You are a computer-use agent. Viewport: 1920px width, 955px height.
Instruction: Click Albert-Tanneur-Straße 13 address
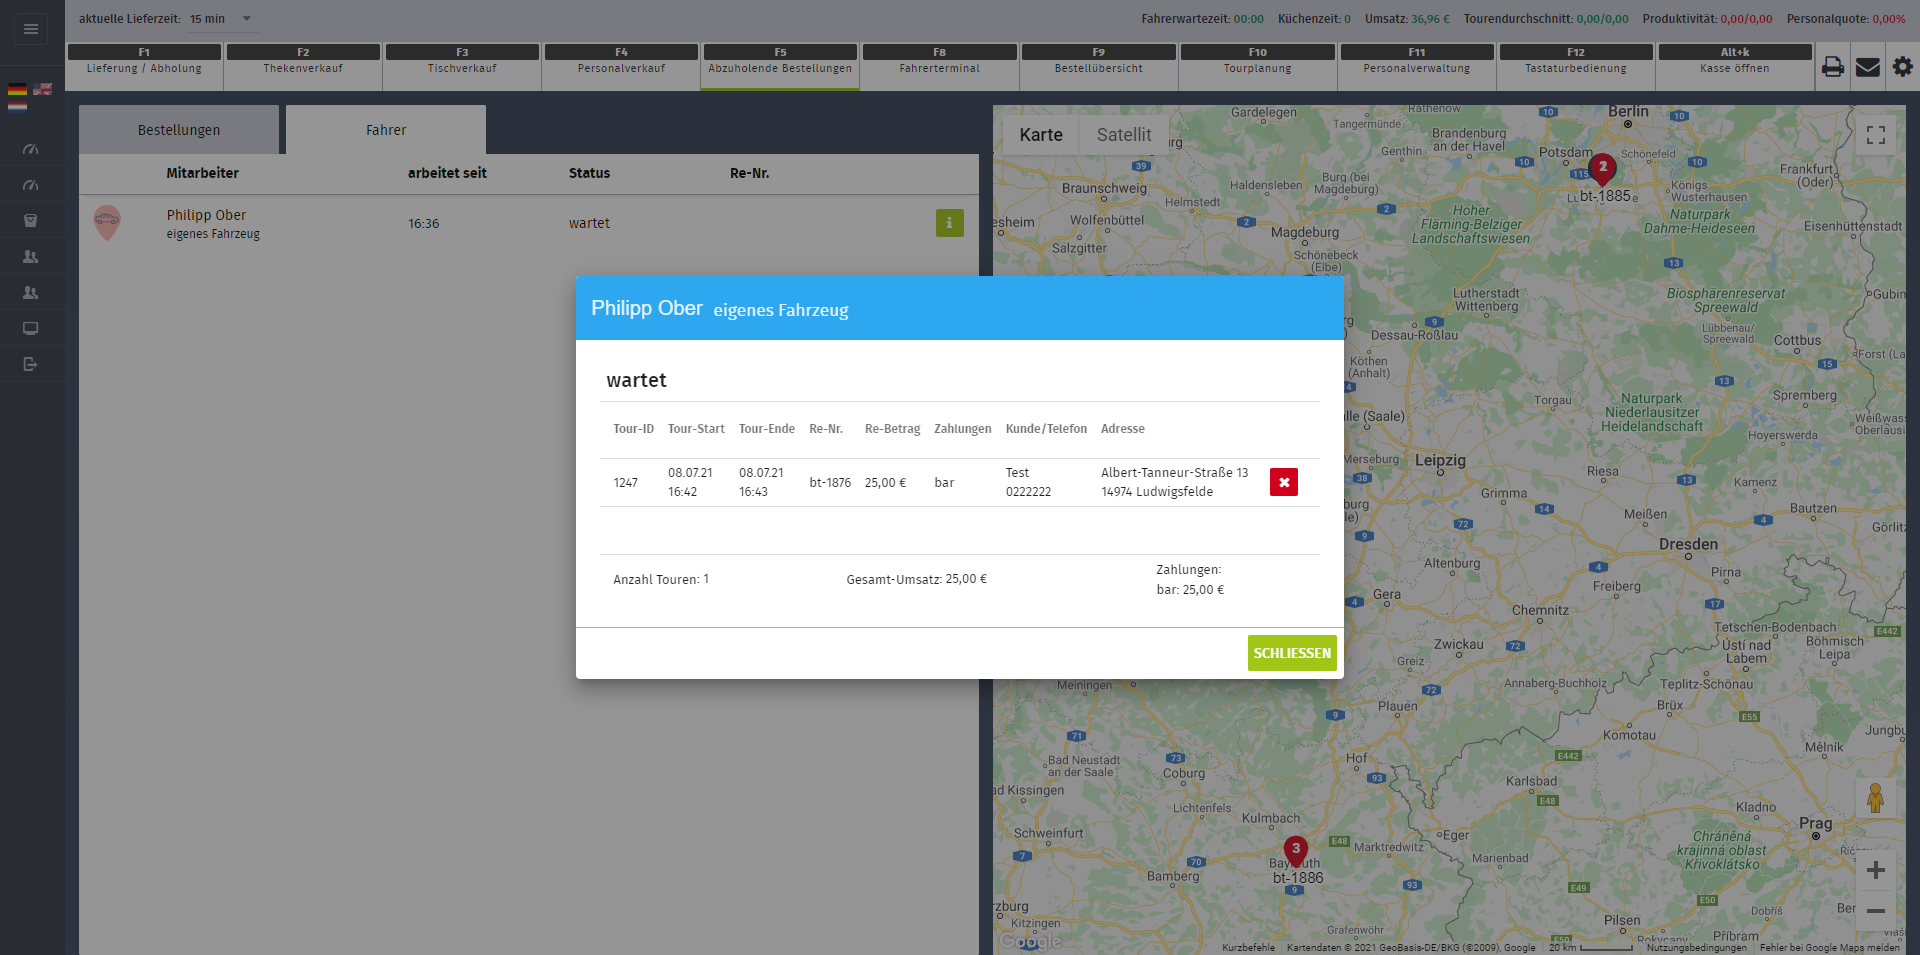coord(1174,473)
